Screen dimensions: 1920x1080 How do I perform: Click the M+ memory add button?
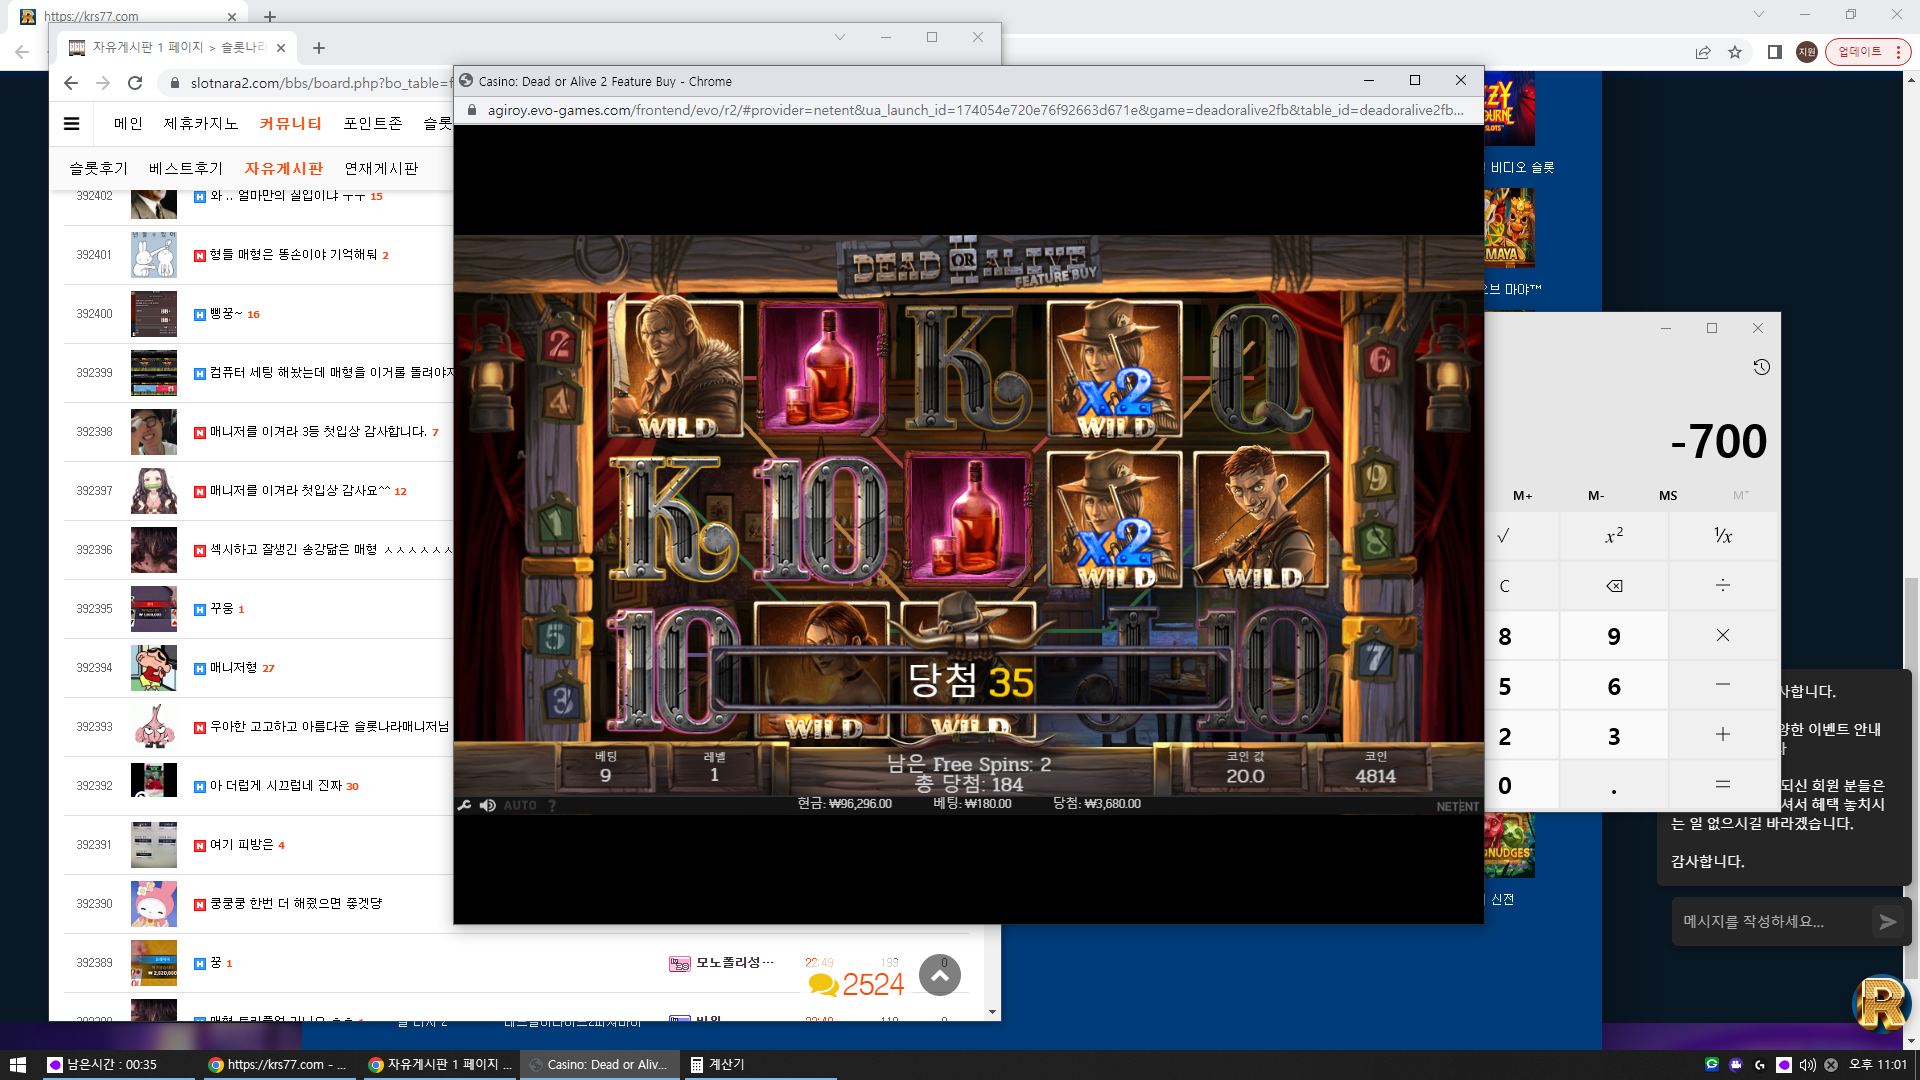(1522, 496)
